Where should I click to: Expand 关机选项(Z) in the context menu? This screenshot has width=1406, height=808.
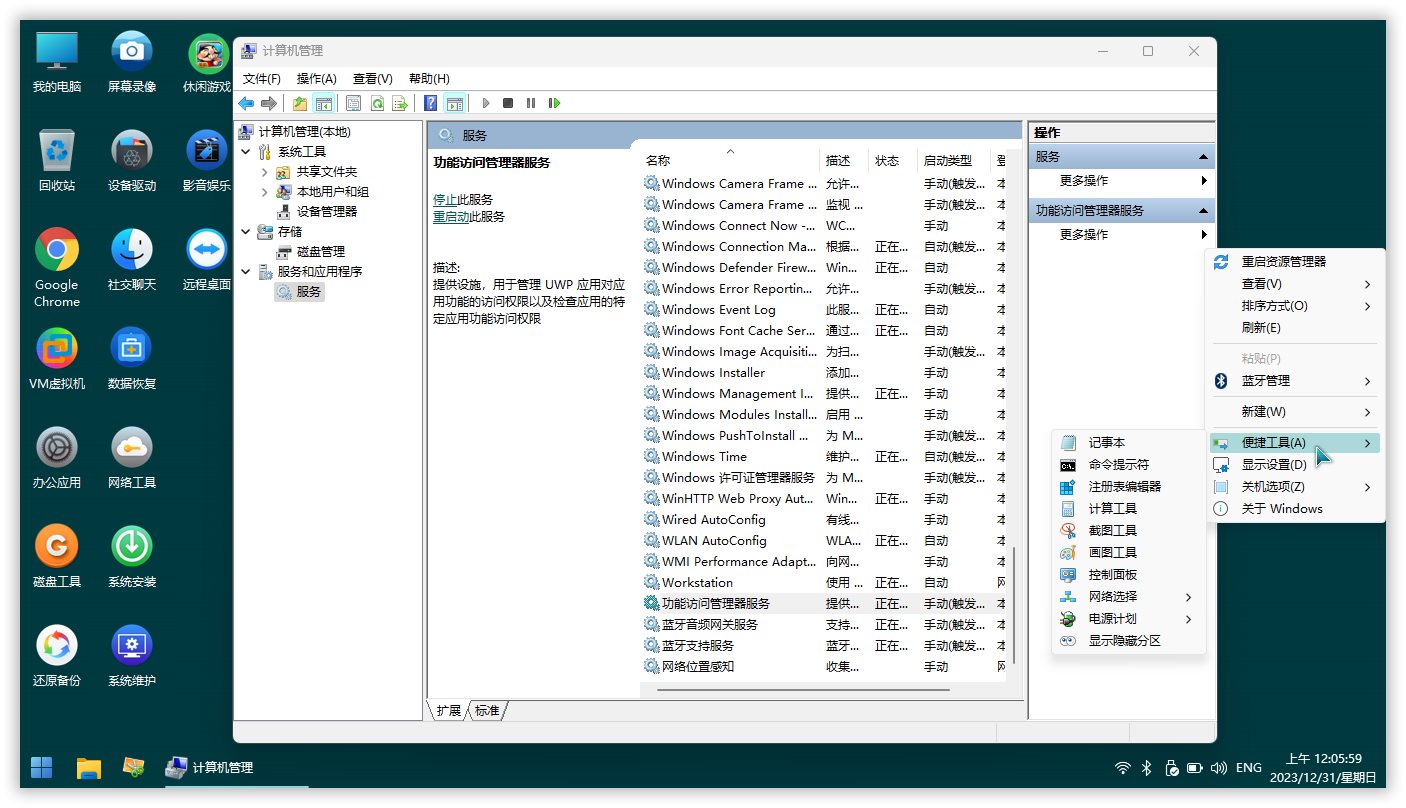(1296, 486)
